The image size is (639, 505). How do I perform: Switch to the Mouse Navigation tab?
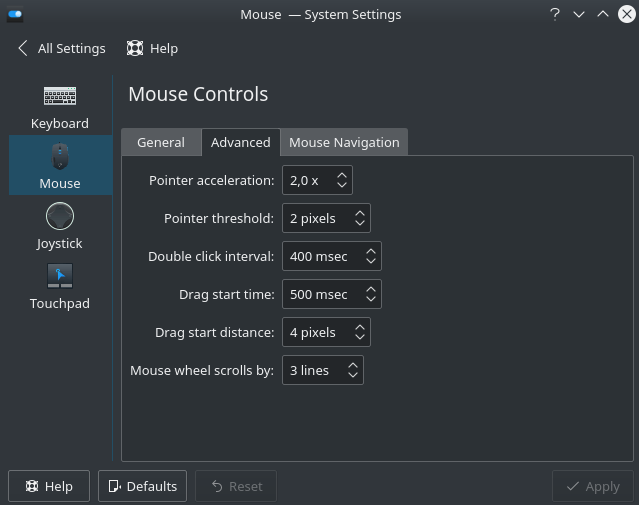point(343,142)
